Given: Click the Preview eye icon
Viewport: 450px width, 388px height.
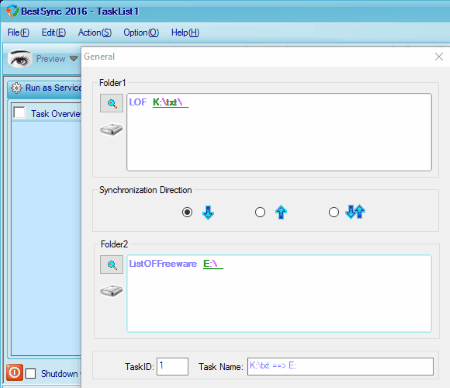Looking at the screenshot, I should pos(20,59).
